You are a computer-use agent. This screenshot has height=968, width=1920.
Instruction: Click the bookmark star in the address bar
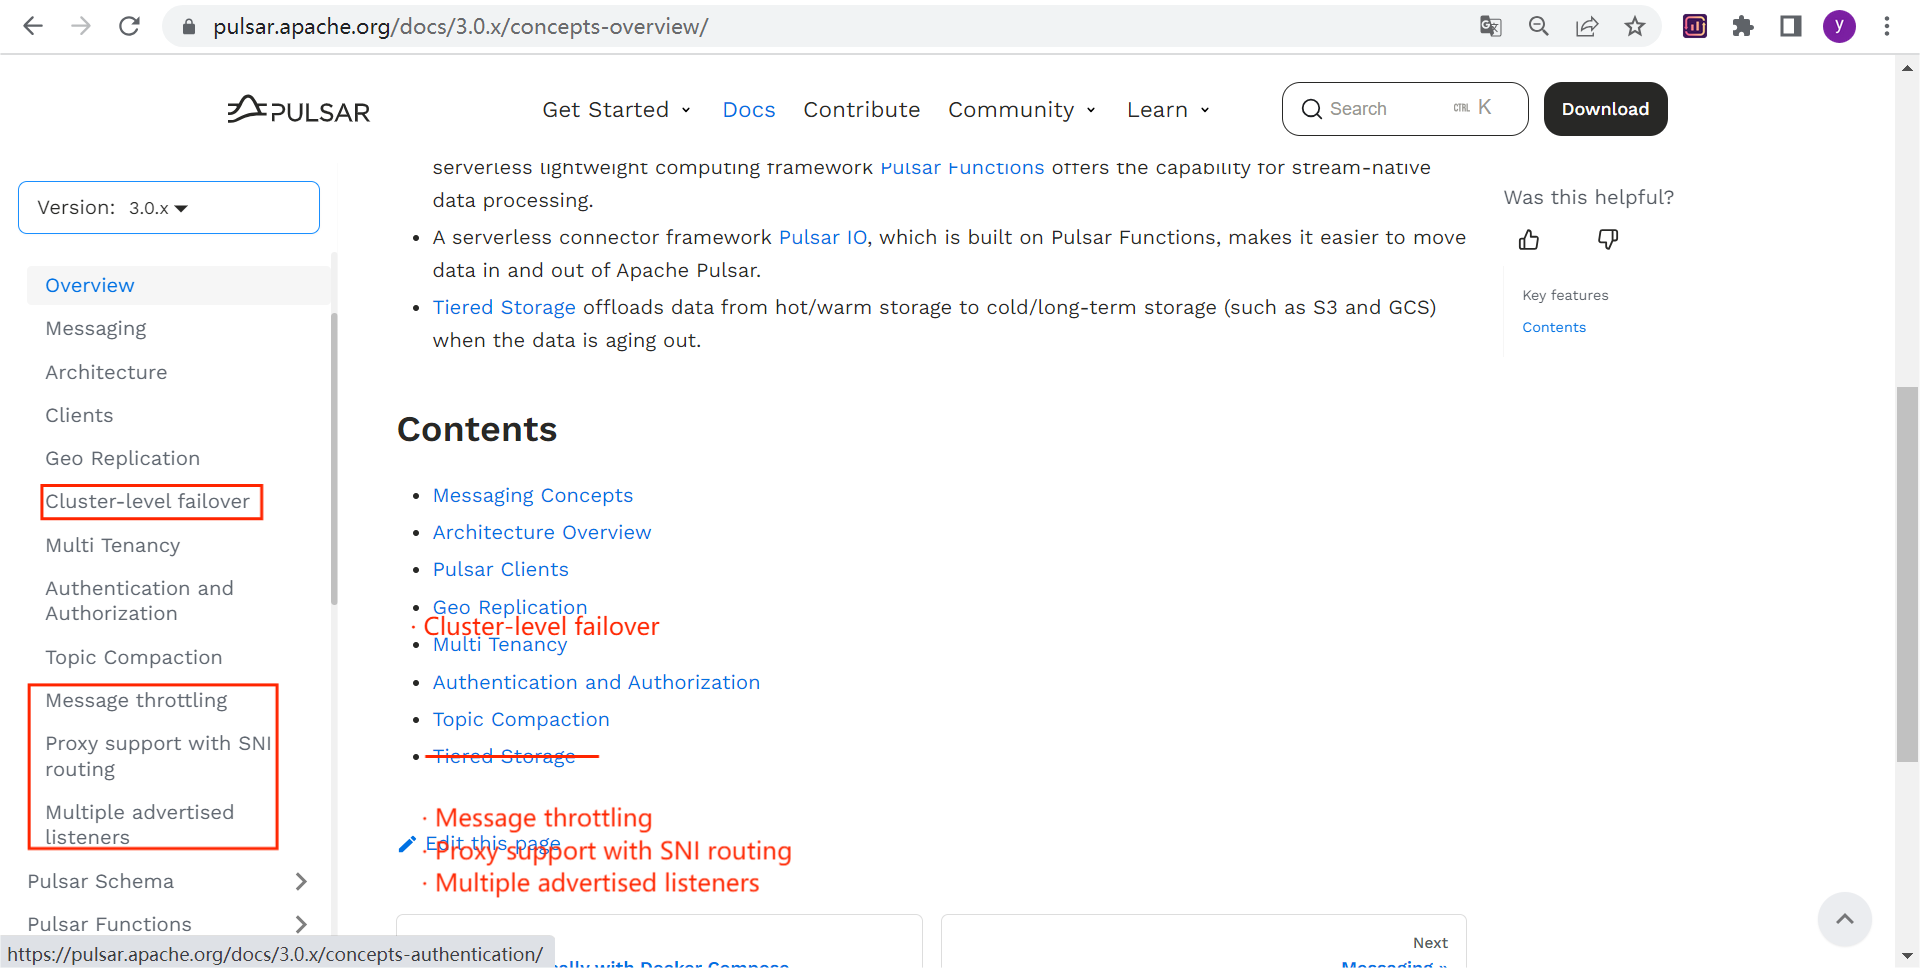[1635, 26]
